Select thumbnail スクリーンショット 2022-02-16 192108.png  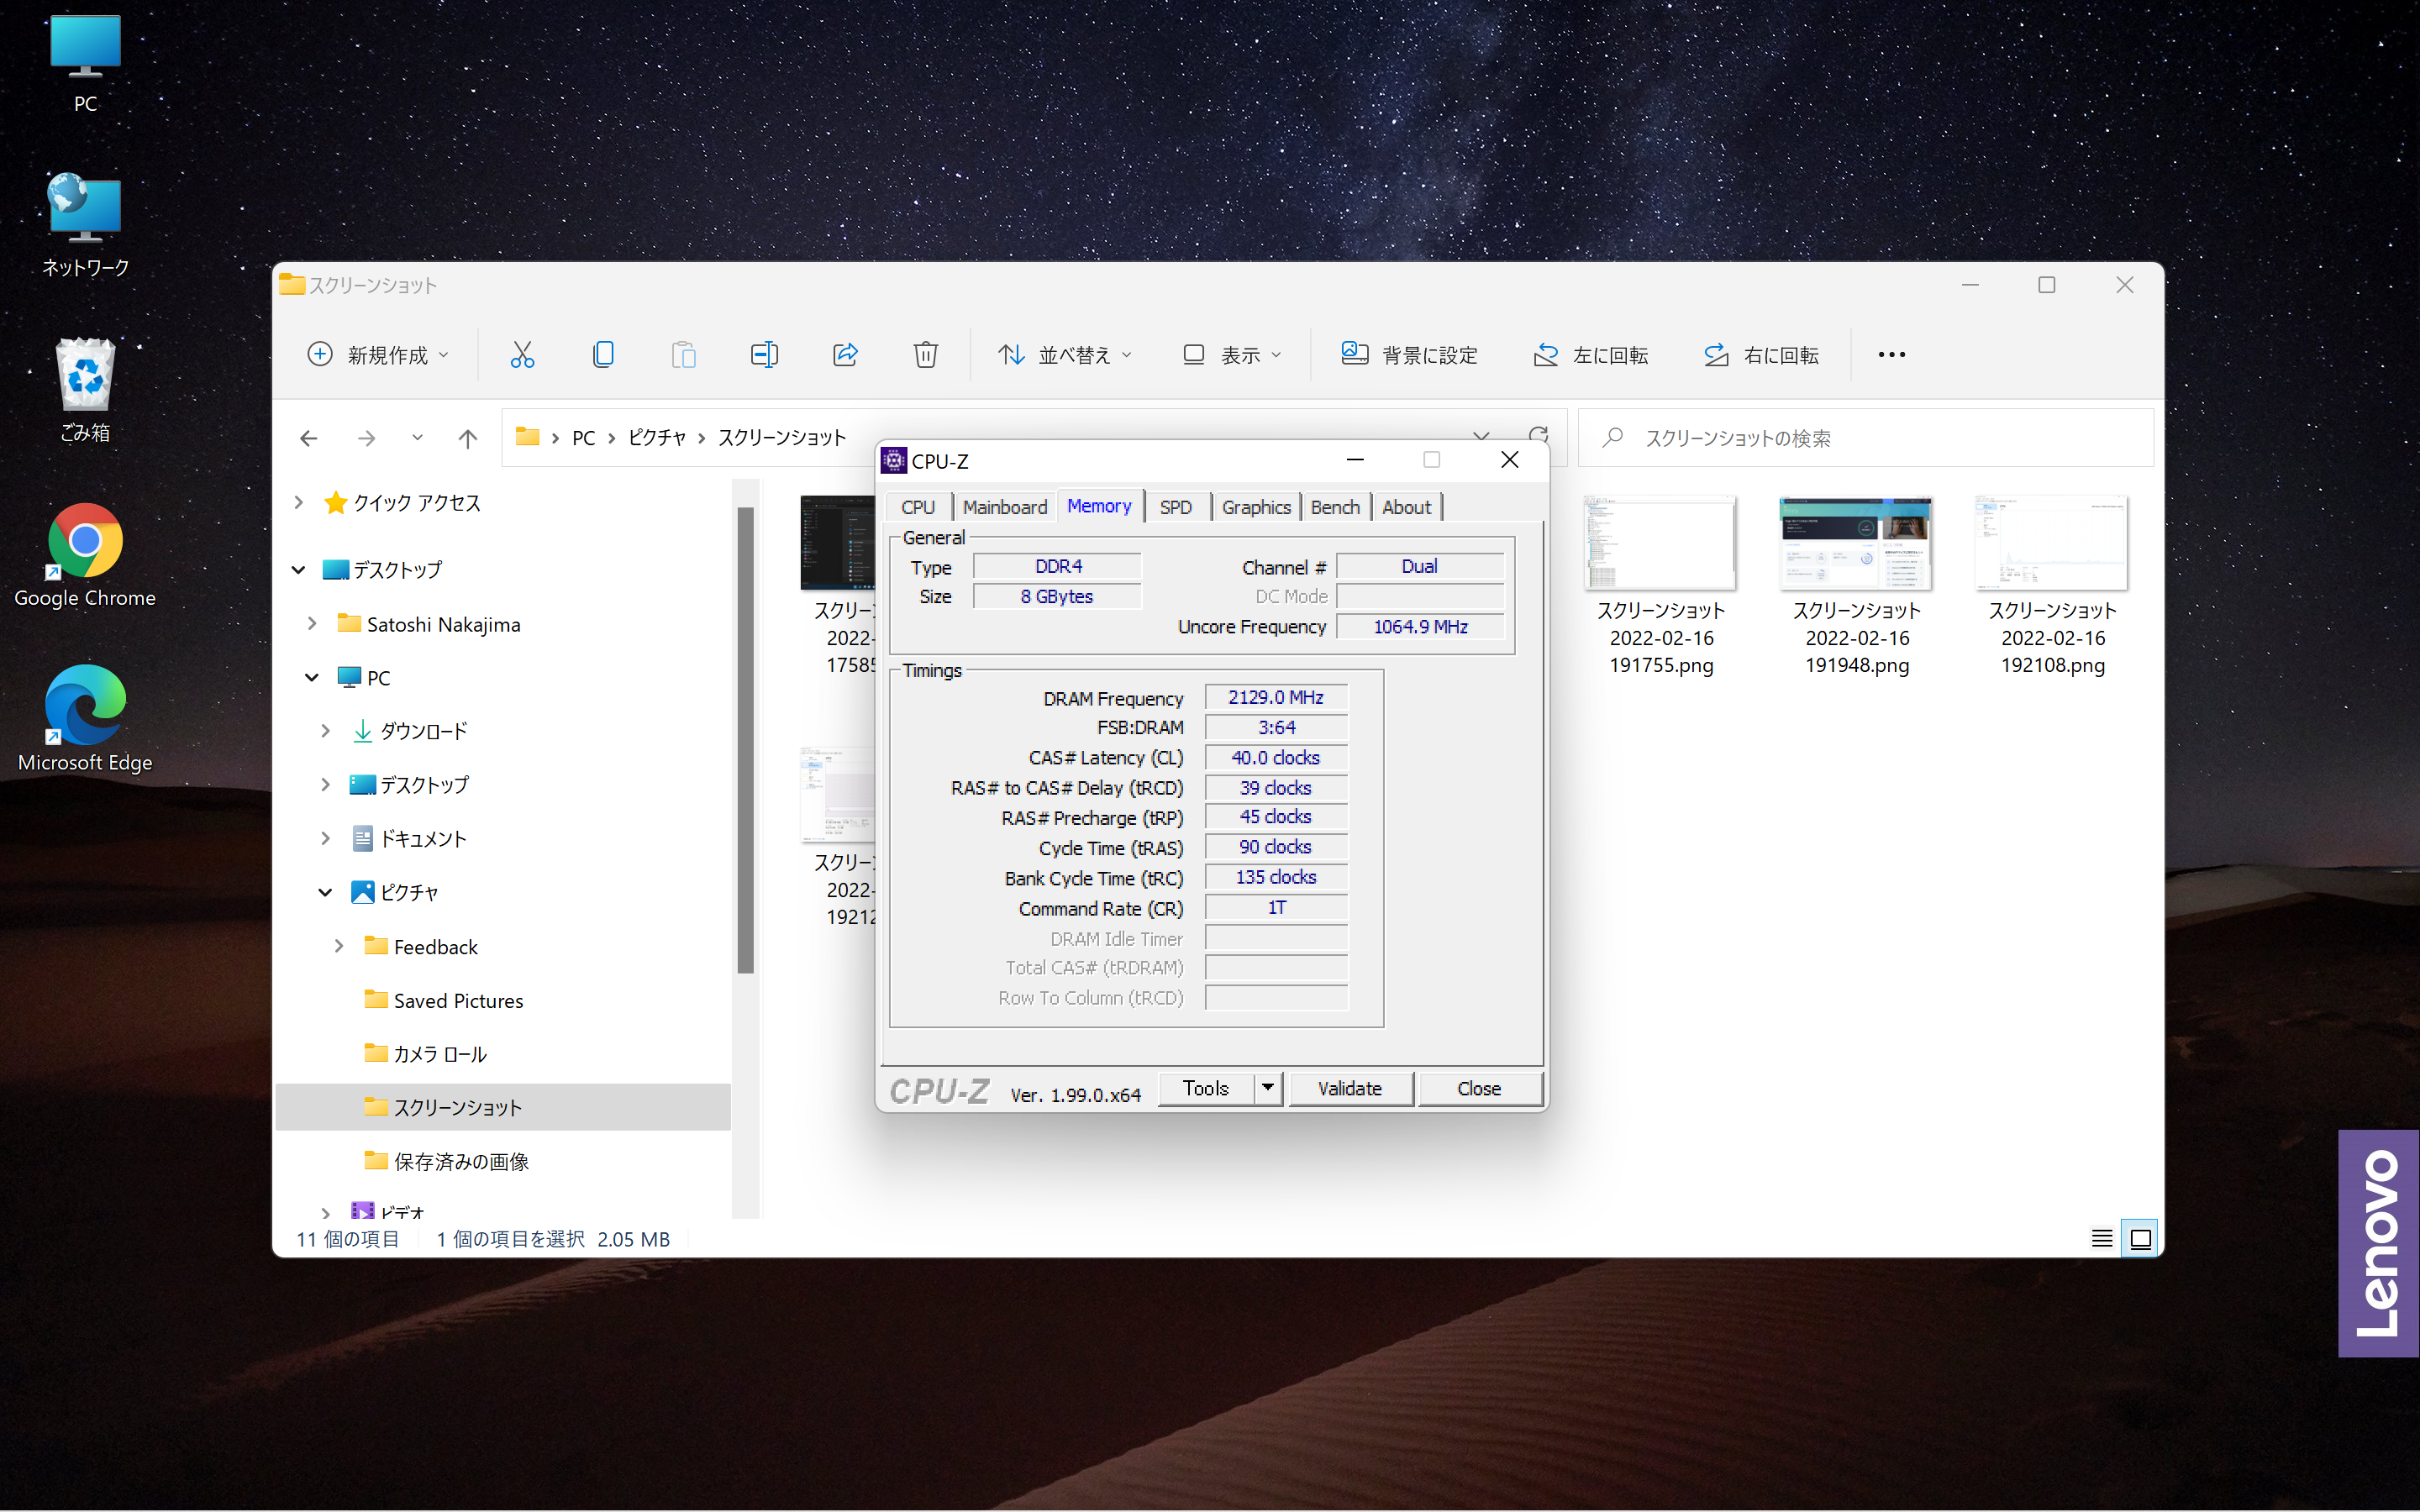pos(2052,586)
